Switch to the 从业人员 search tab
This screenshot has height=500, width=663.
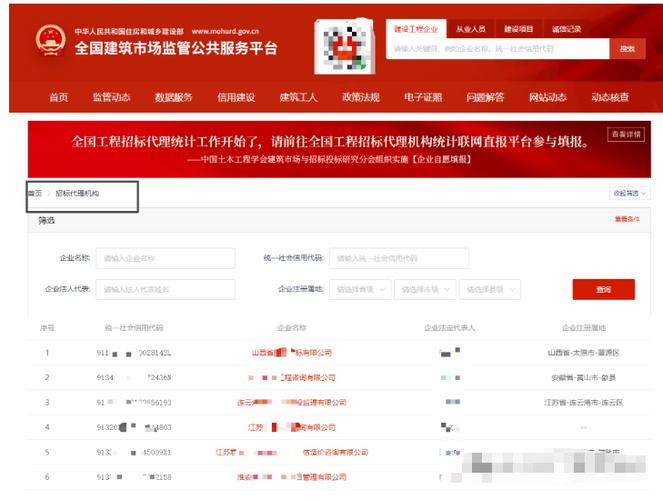click(471, 29)
